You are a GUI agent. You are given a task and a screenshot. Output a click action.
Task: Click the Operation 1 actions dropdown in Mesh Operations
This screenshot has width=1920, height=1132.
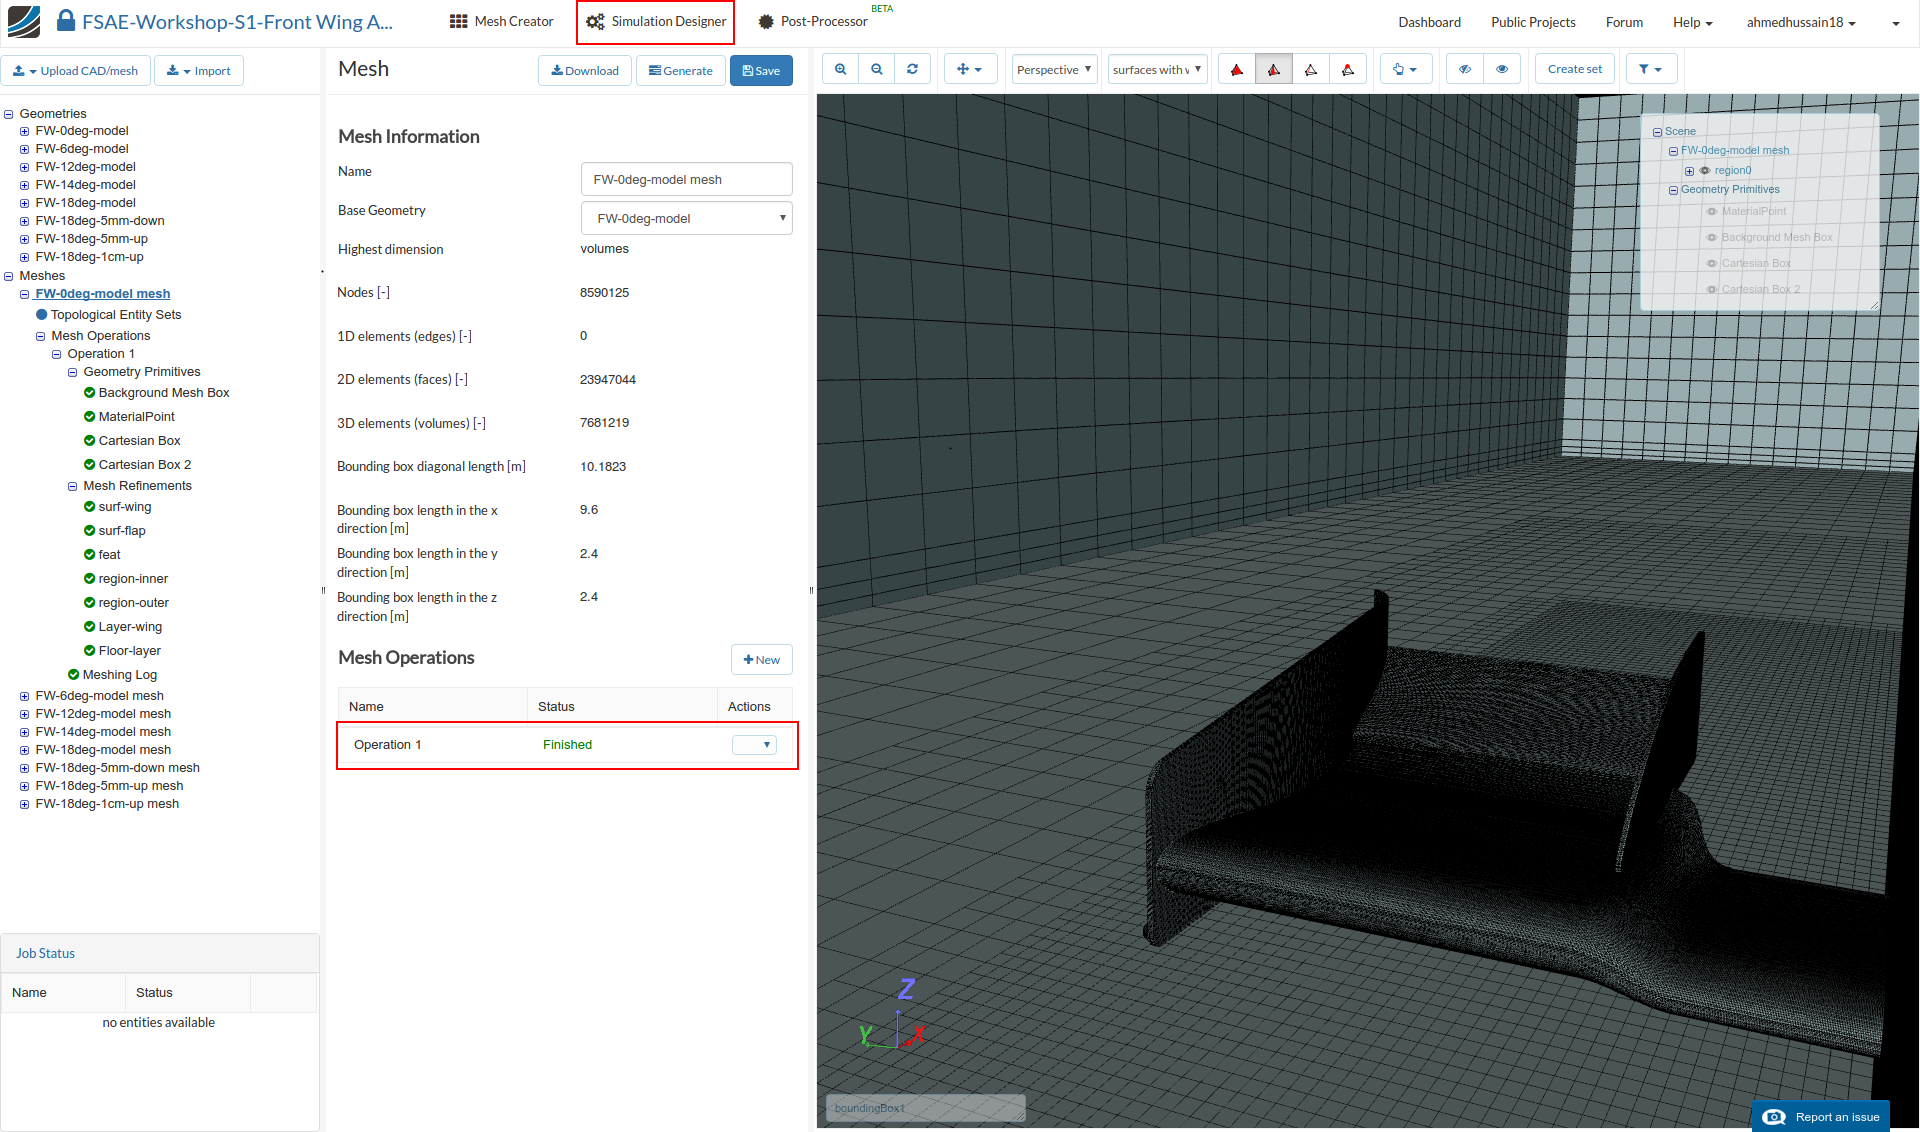click(x=754, y=745)
